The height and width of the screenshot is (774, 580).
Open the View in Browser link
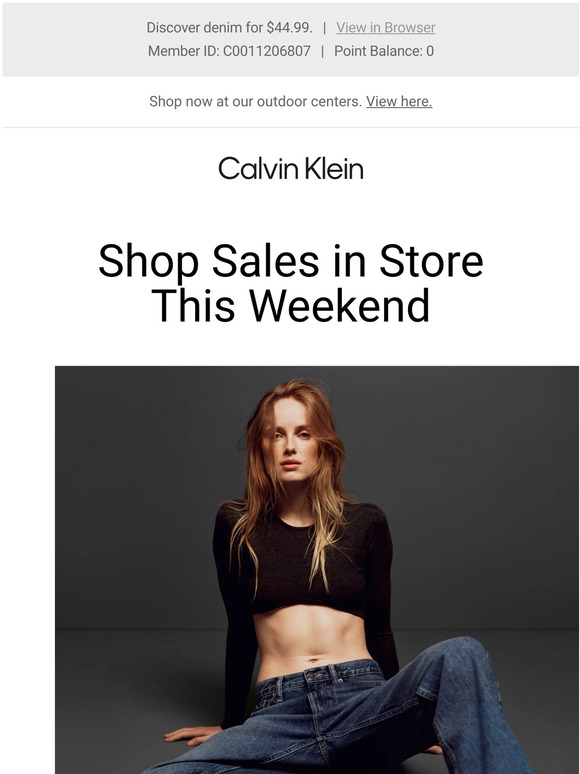[386, 28]
